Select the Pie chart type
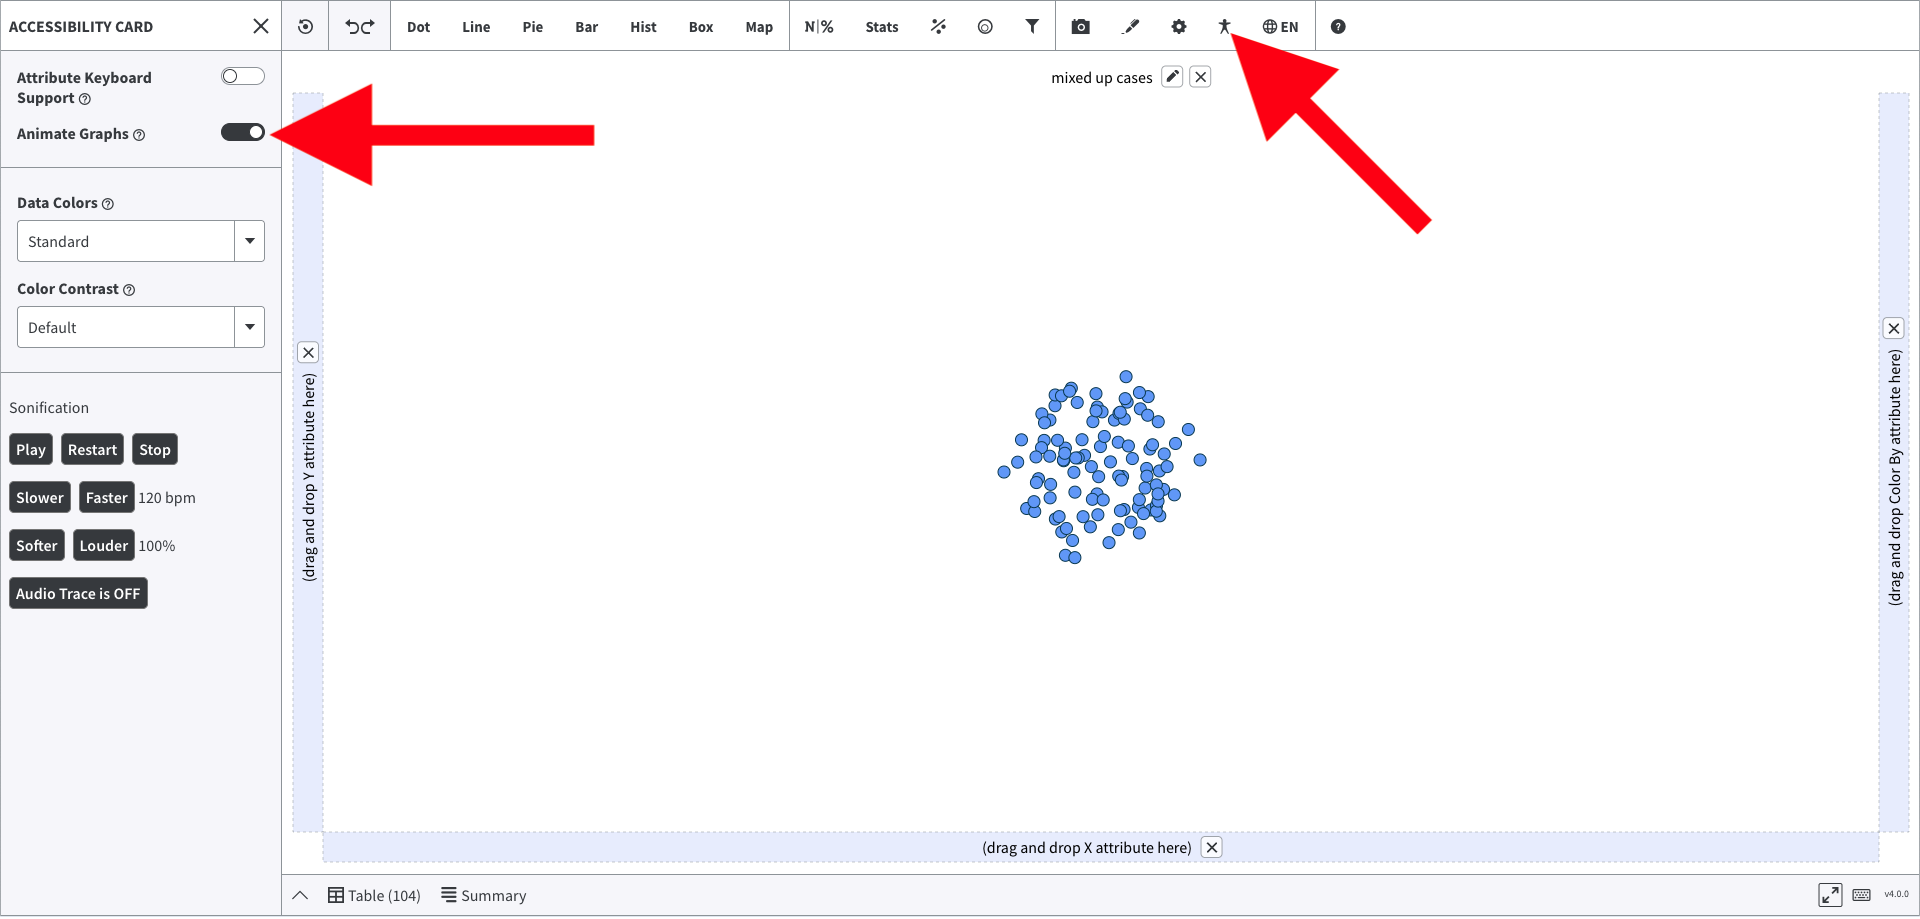The height and width of the screenshot is (919, 1920). point(533,27)
